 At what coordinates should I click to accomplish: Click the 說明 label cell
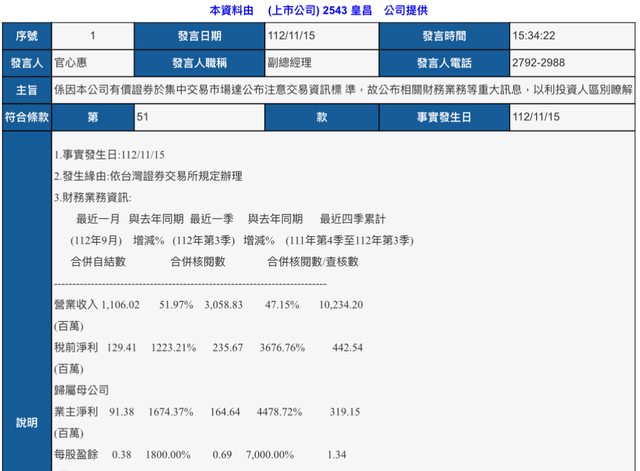pos(26,422)
